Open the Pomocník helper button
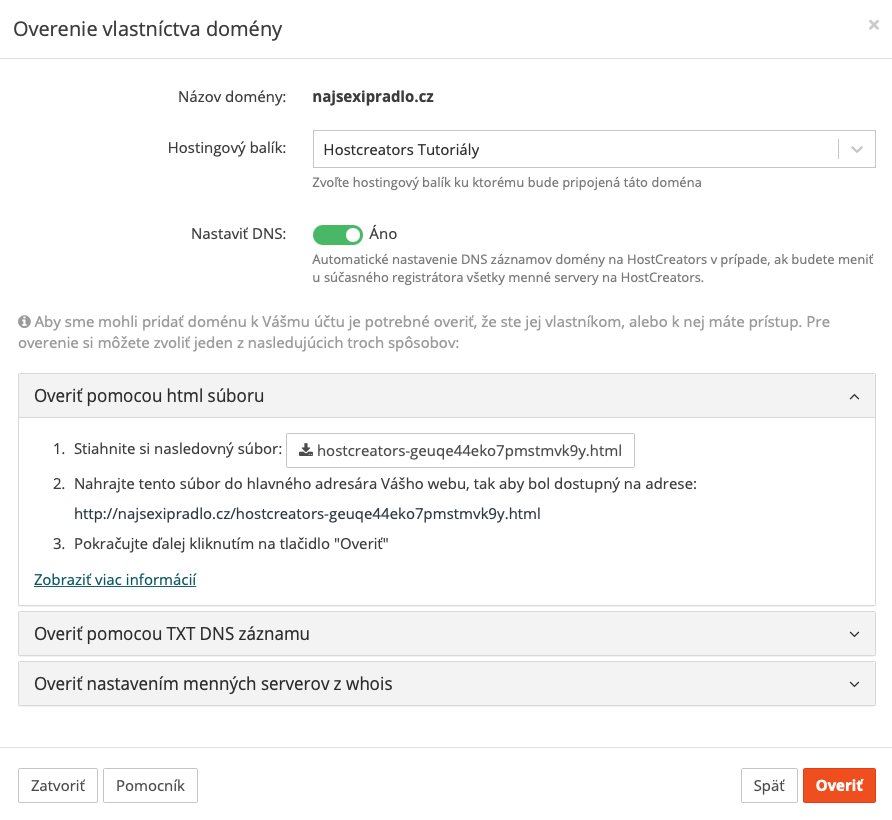This screenshot has width=892, height=820. point(150,785)
